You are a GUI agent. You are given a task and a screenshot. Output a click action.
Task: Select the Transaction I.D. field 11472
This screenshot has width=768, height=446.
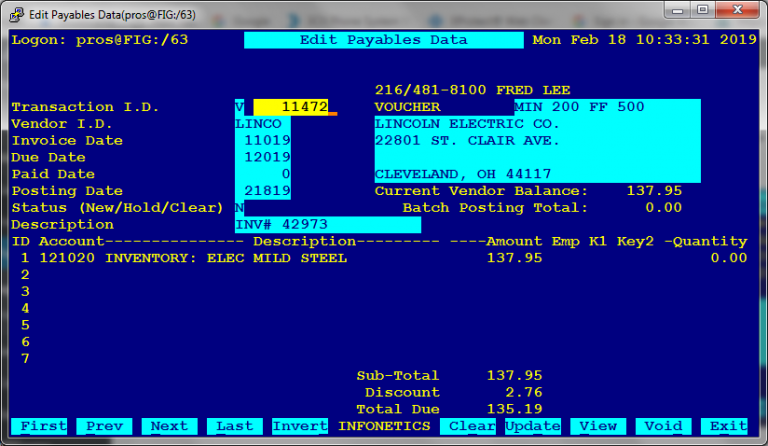pyautogui.click(x=291, y=107)
